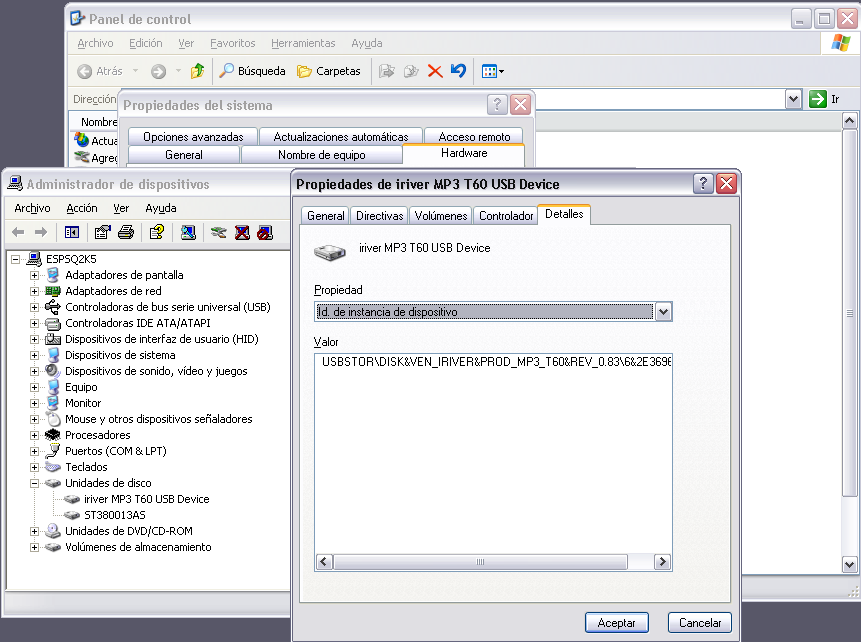The width and height of the screenshot is (861, 642).
Task: Click Disable device icon in toolbar
Action: (265, 232)
